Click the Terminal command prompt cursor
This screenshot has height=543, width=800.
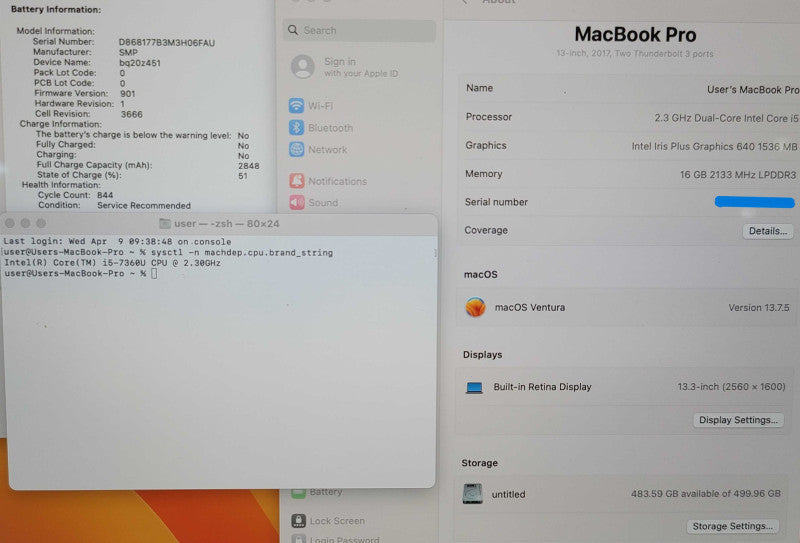(154, 274)
